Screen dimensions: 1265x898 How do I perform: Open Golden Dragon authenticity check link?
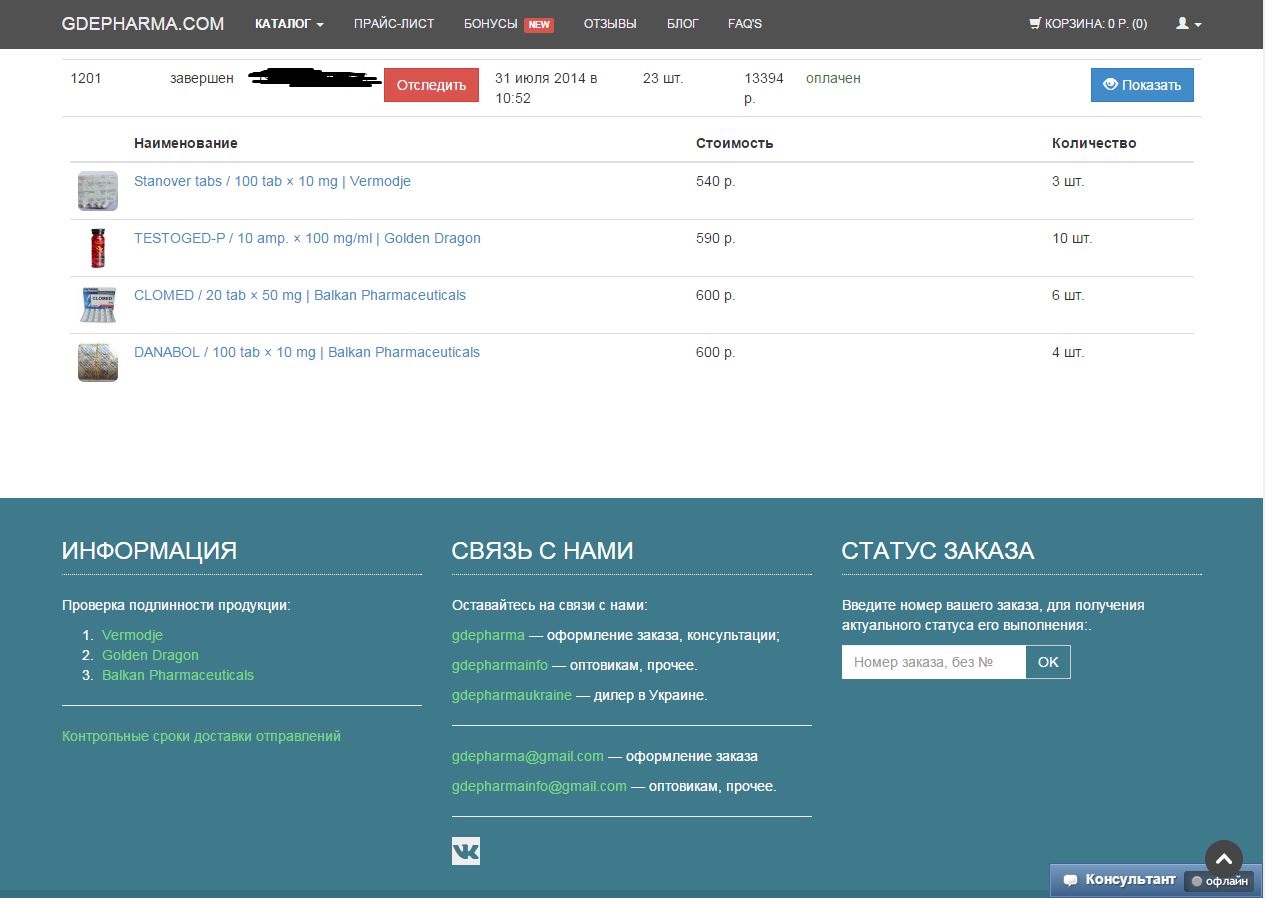pos(150,655)
